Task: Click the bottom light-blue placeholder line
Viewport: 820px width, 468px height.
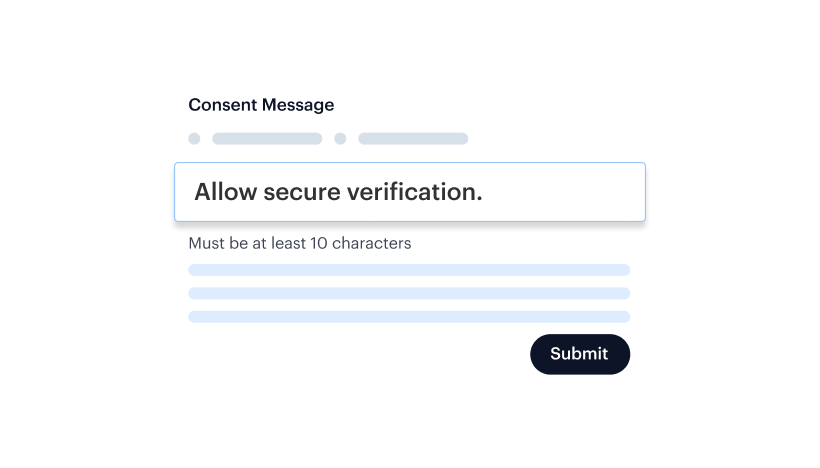Action: [x=409, y=317]
